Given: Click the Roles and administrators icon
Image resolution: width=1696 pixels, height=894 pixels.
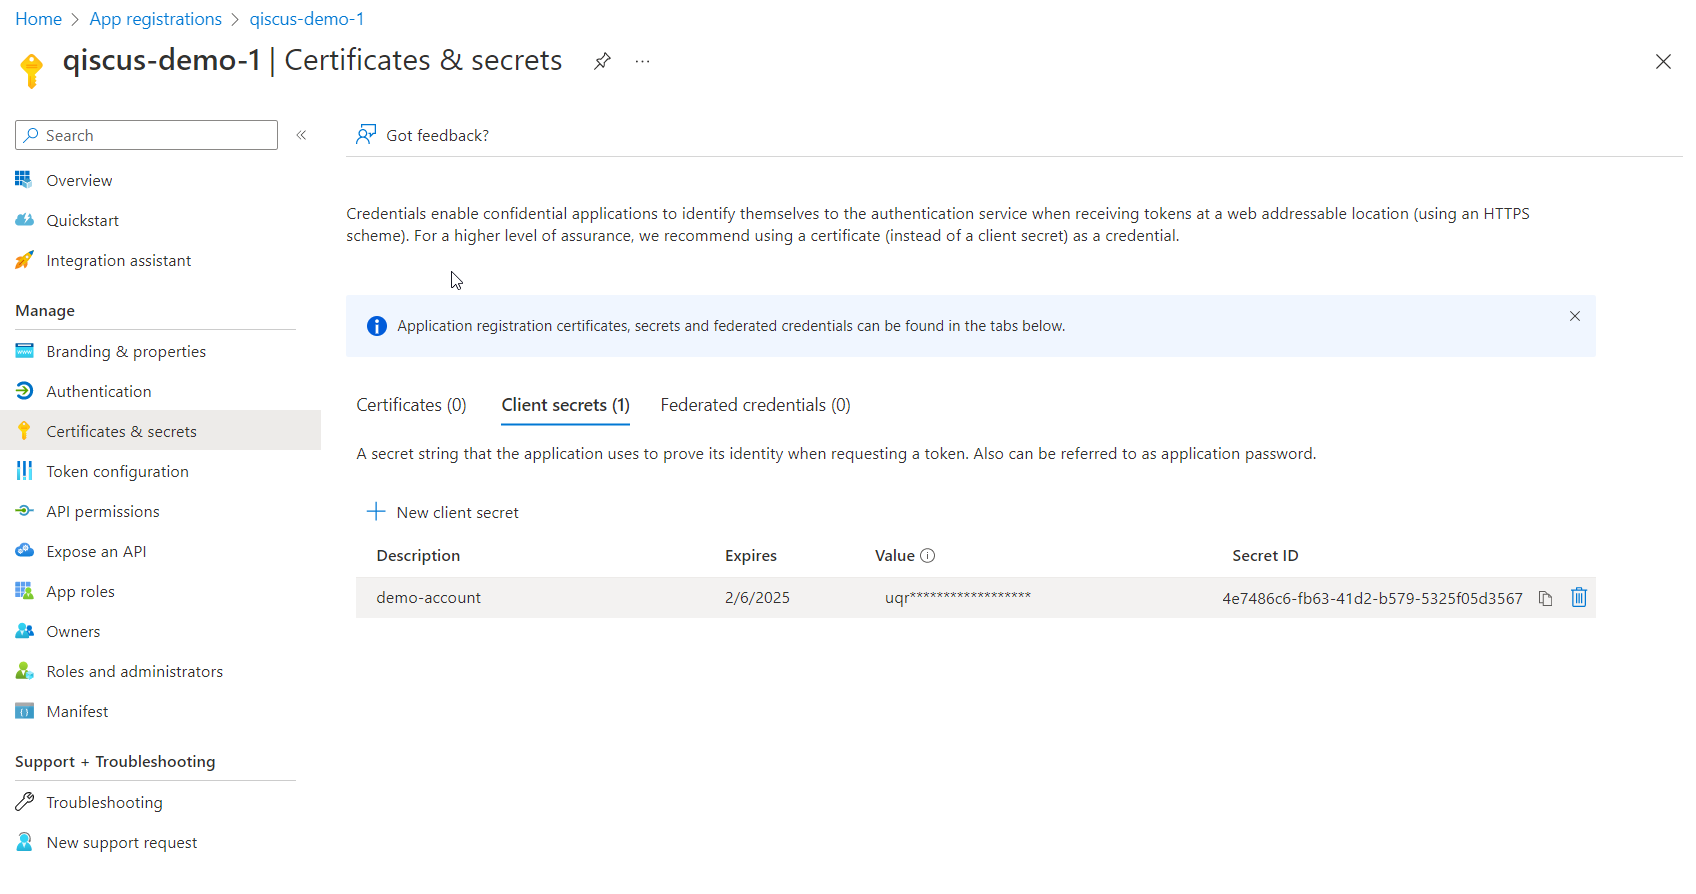Looking at the screenshot, I should click(24, 671).
